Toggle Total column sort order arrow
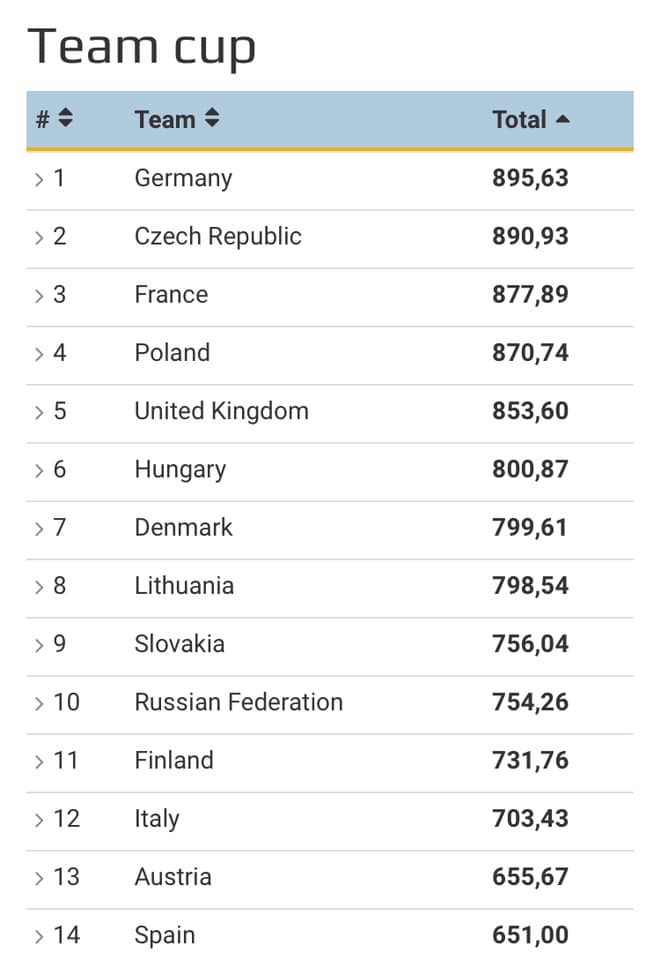The image size is (660, 960). coord(562,120)
